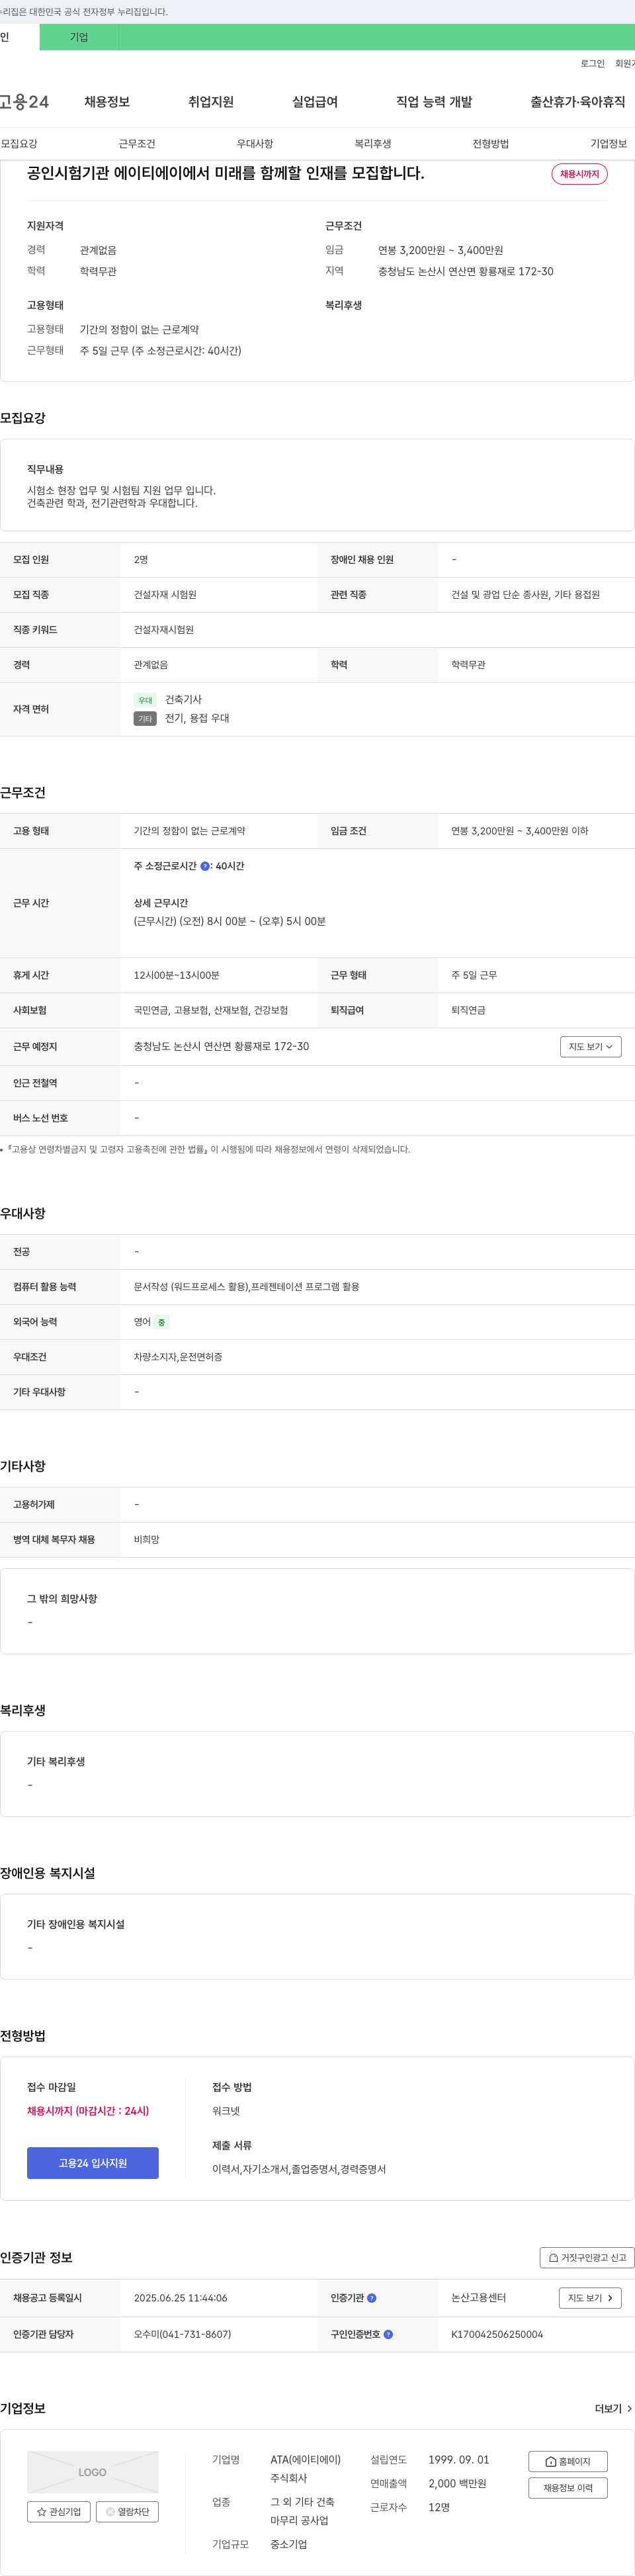
Task: Click the 열람차단 button
Action: [127, 2511]
